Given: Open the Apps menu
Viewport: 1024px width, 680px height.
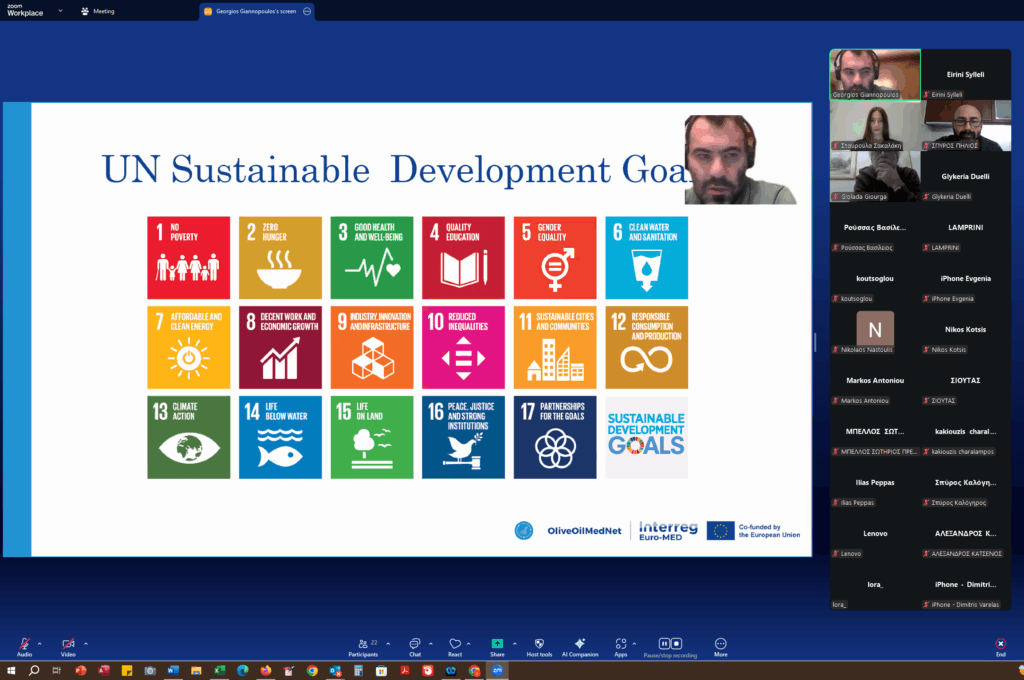Looking at the screenshot, I should coord(620,644).
